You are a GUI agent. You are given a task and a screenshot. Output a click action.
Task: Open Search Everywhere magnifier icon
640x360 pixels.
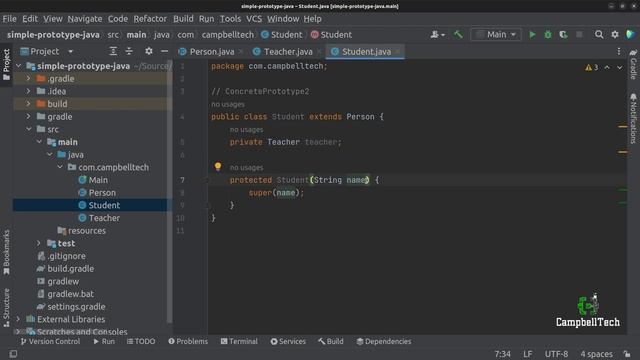(599, 35)
